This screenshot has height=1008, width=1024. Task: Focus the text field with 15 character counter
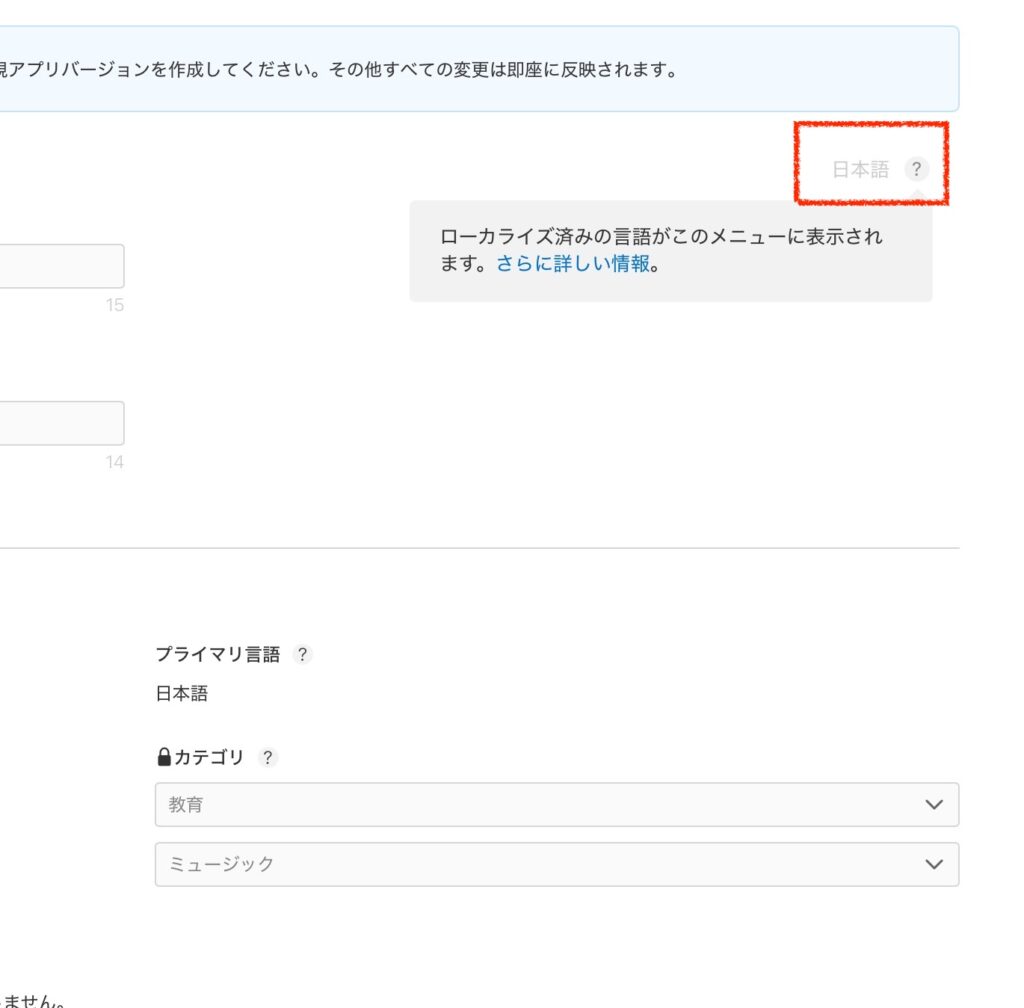[60, 267]
